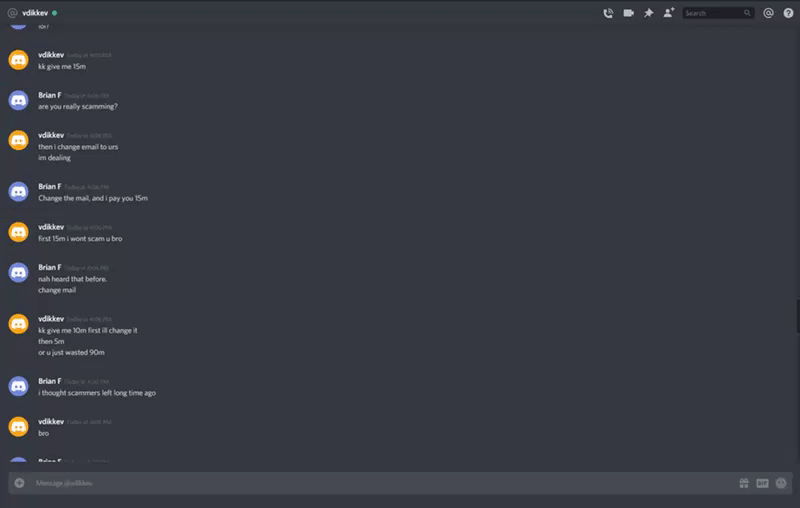Add friends to this DM

coord(668,13)
